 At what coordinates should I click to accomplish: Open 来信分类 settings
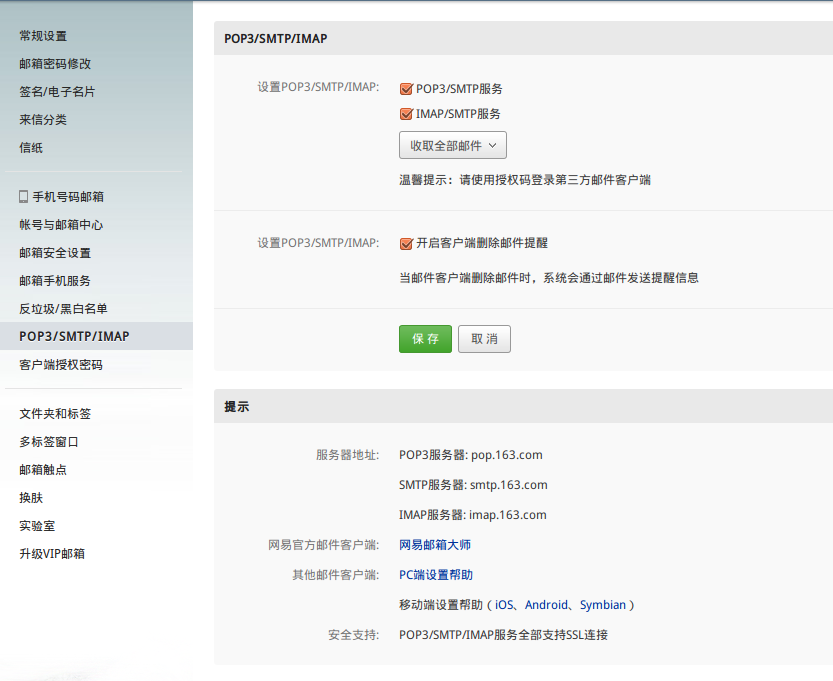43,120
